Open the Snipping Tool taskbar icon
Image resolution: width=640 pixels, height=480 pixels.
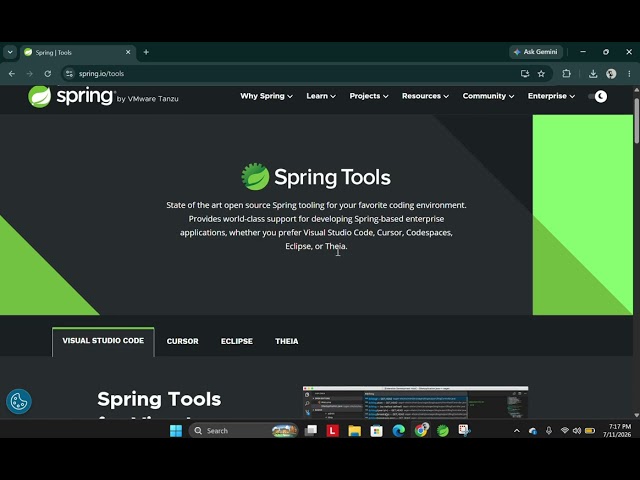tap(464, 430)
